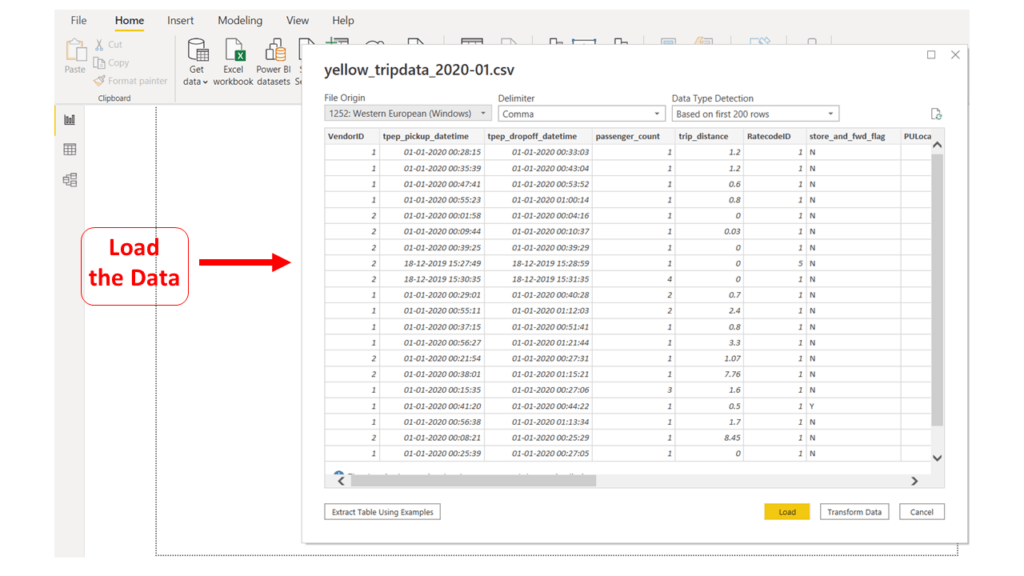Open the Model view sidebar icon
This screenshot has width=1024, height=576.
69,180
